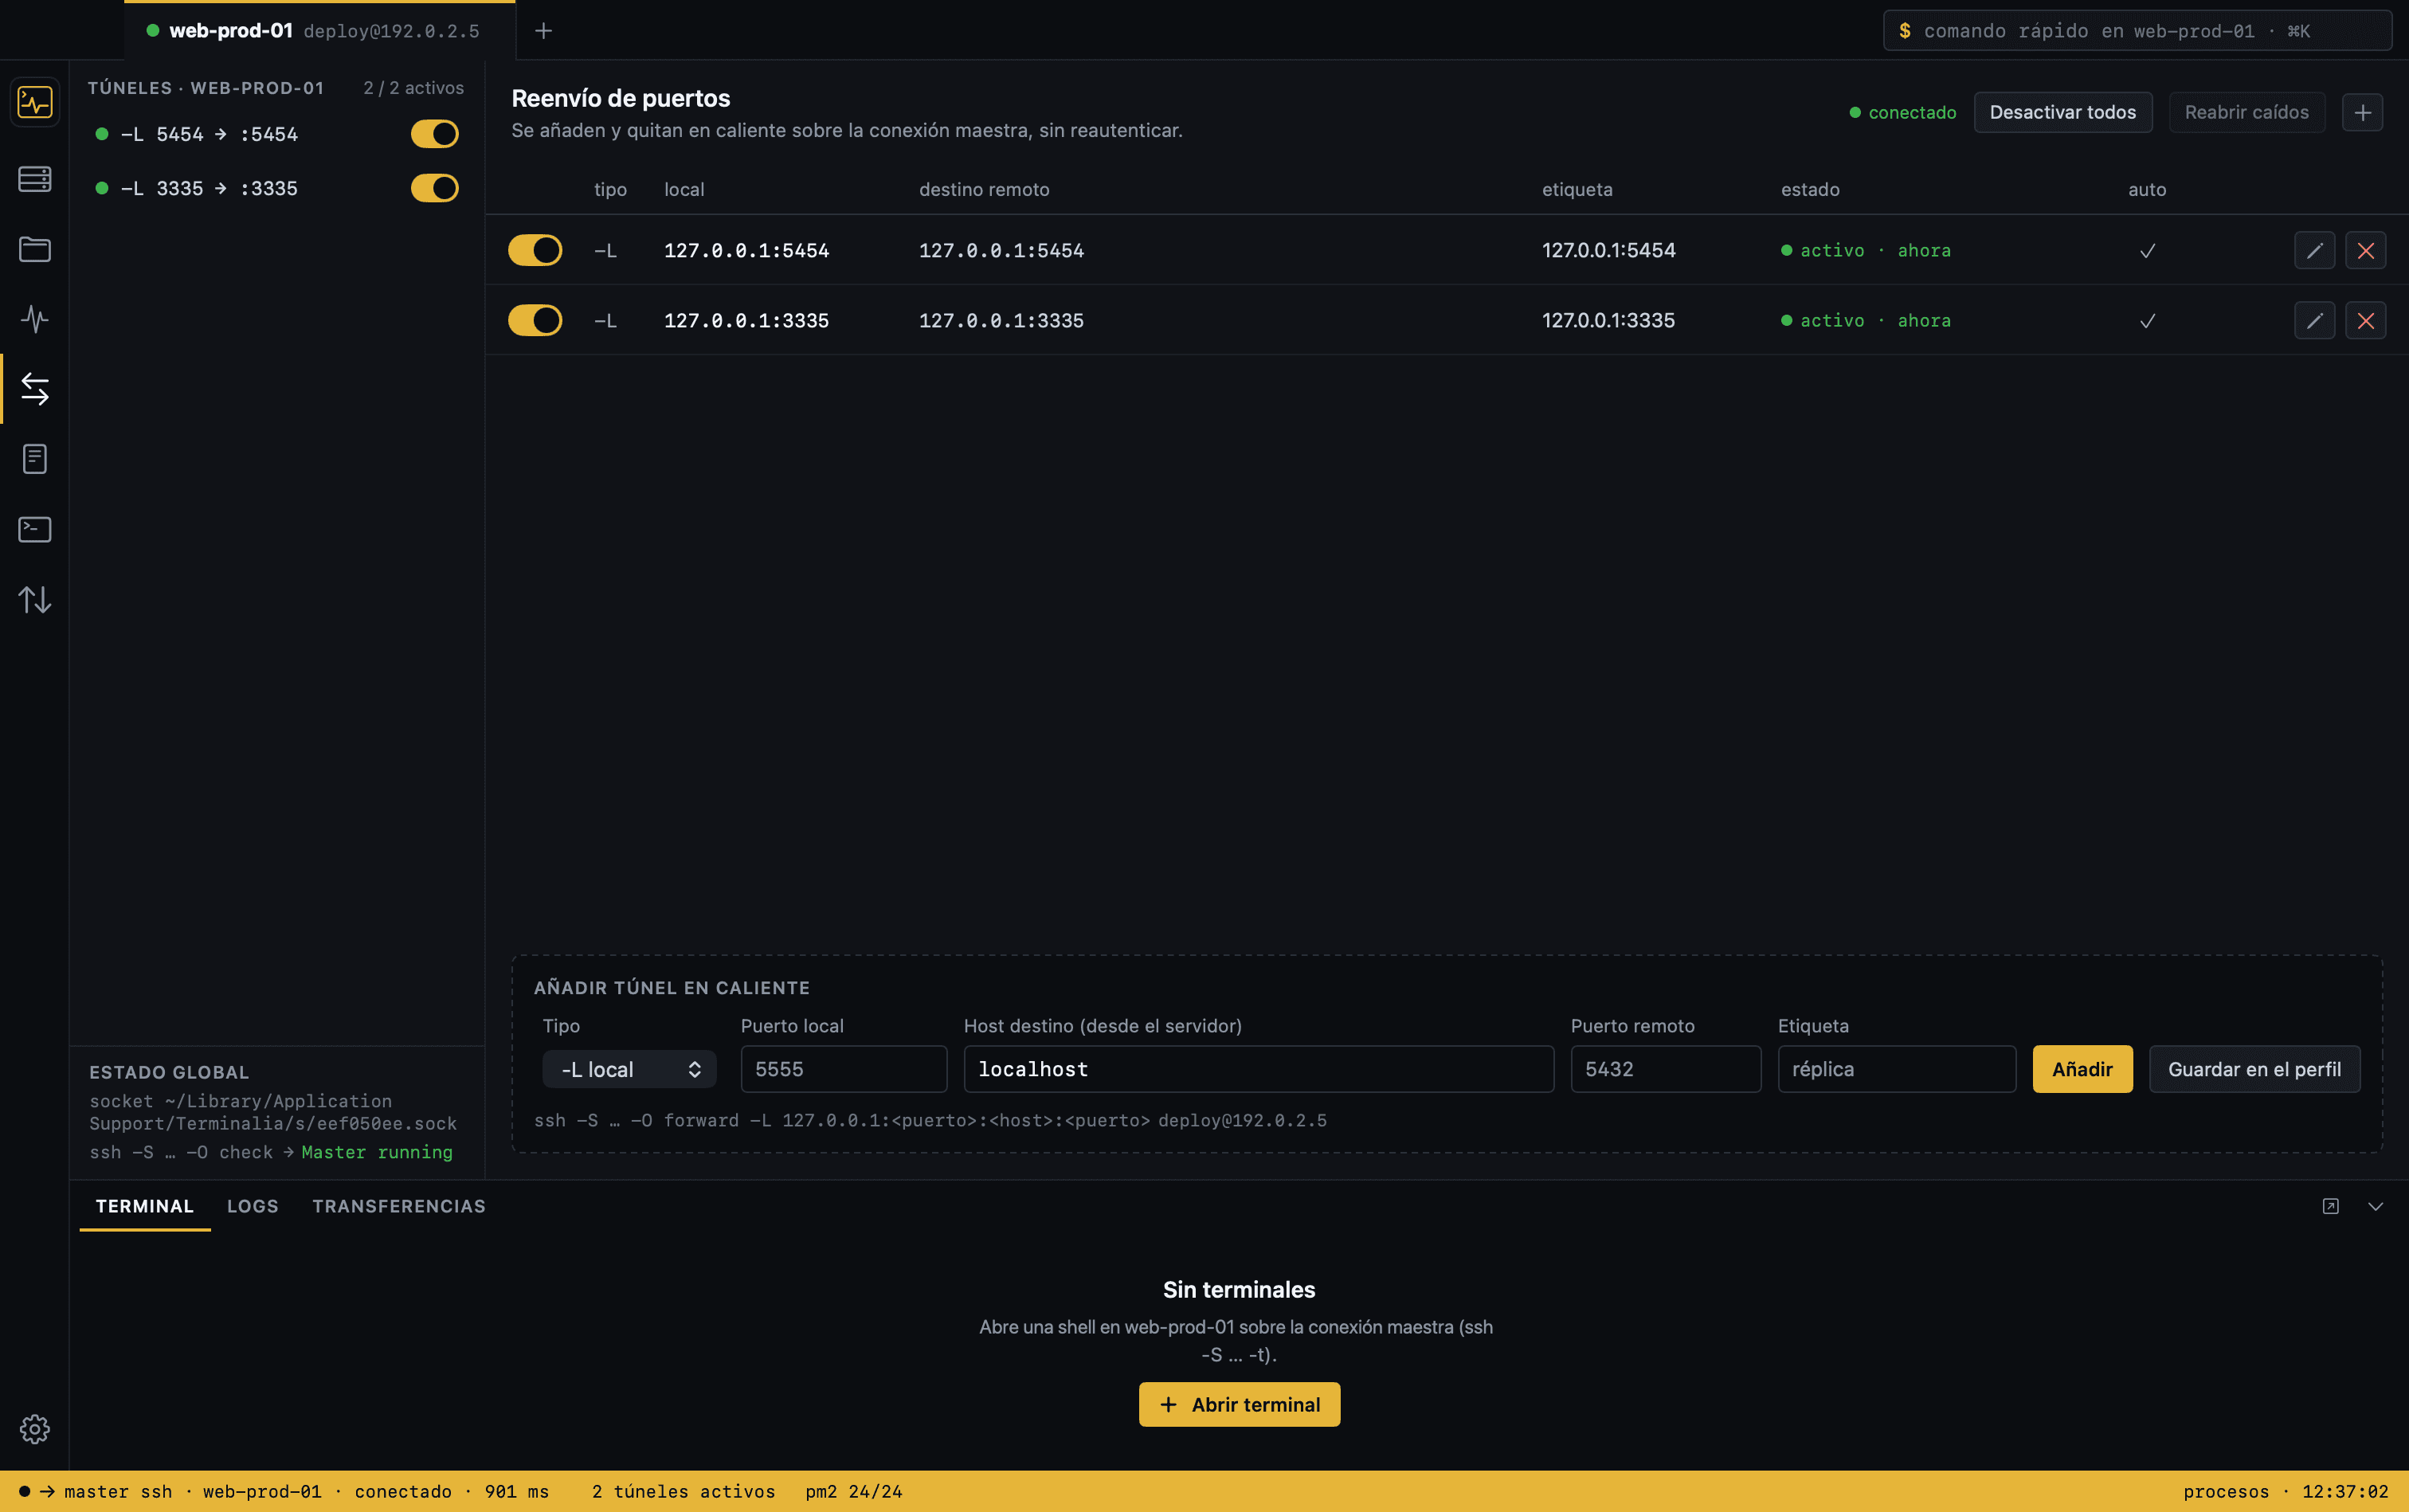Click the Etiqueta réplica input field
2409x1512 pixels.
coord(1897,1069)
